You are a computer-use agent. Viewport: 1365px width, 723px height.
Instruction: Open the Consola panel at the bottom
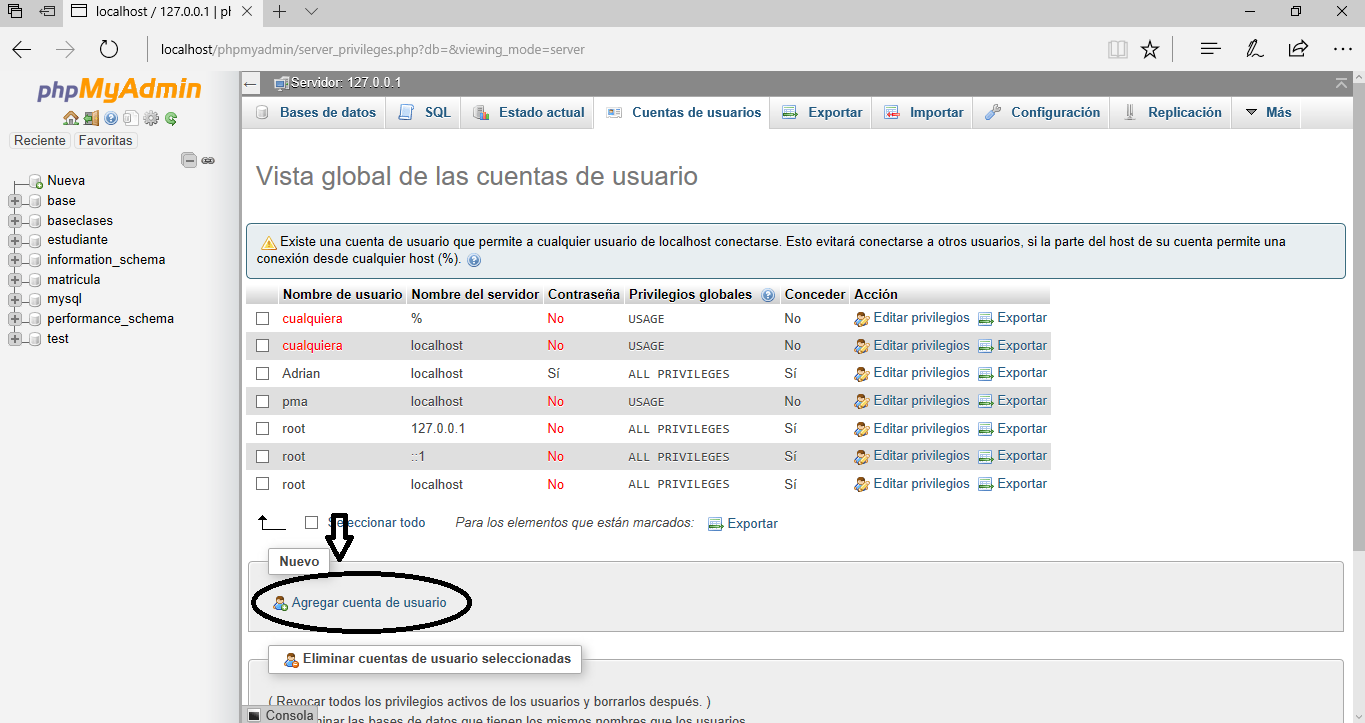pyautogui.click(x=282, y=714)
